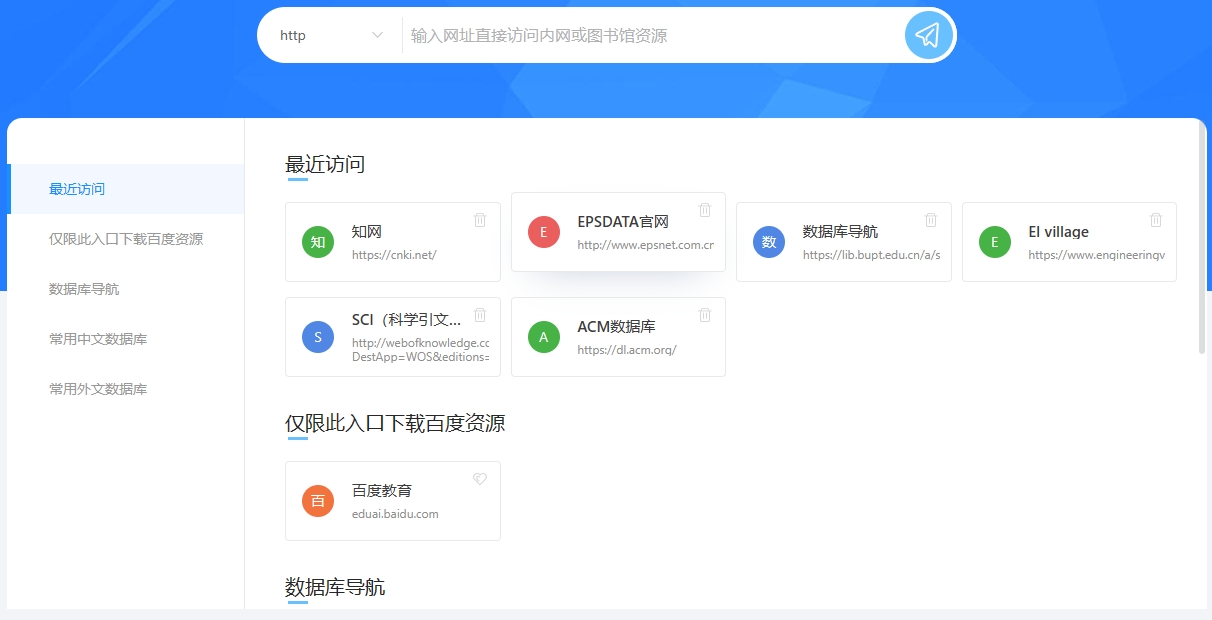The height and width of the screenshot is (620, 1212).
Task: Select 最近访问 in the sidebar
Action: pyautogui.click(x=126, y=189)
